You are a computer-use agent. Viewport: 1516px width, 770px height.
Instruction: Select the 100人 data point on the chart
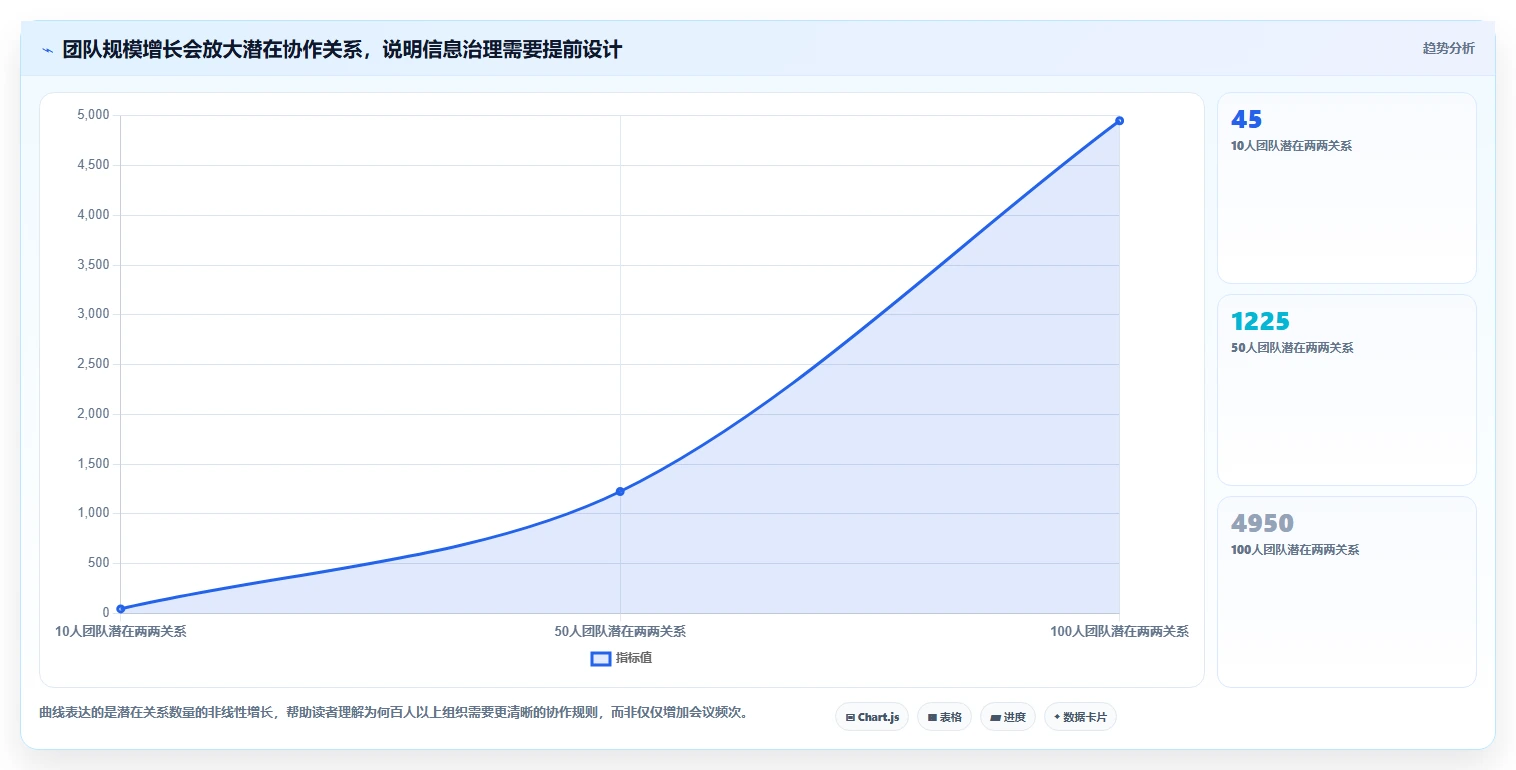click(x=1119, y=120)
